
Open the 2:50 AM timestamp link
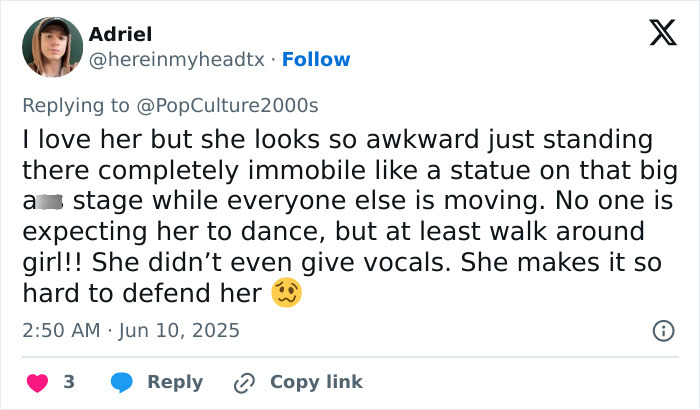tap(61, 330)
